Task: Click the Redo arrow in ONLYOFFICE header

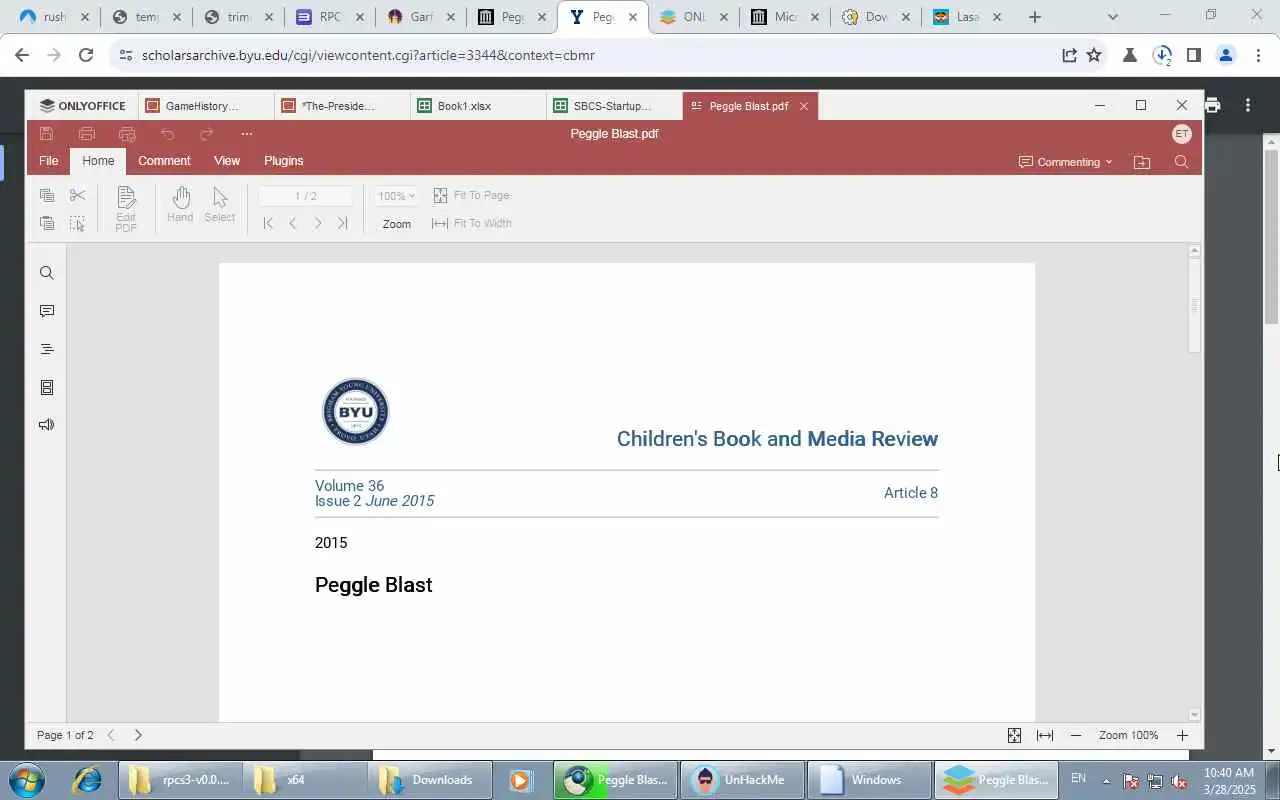Action: click(x=207, y=134)
